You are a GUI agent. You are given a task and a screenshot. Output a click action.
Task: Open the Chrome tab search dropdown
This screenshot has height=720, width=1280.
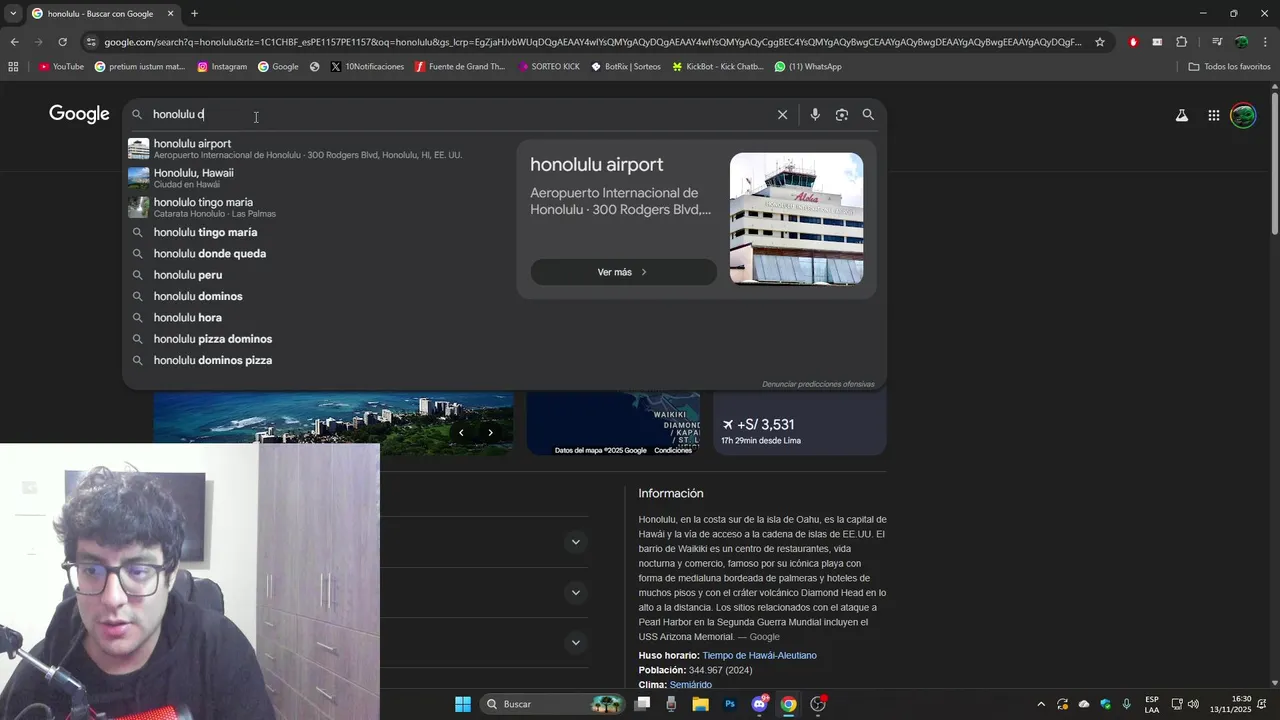pos(13,13)
